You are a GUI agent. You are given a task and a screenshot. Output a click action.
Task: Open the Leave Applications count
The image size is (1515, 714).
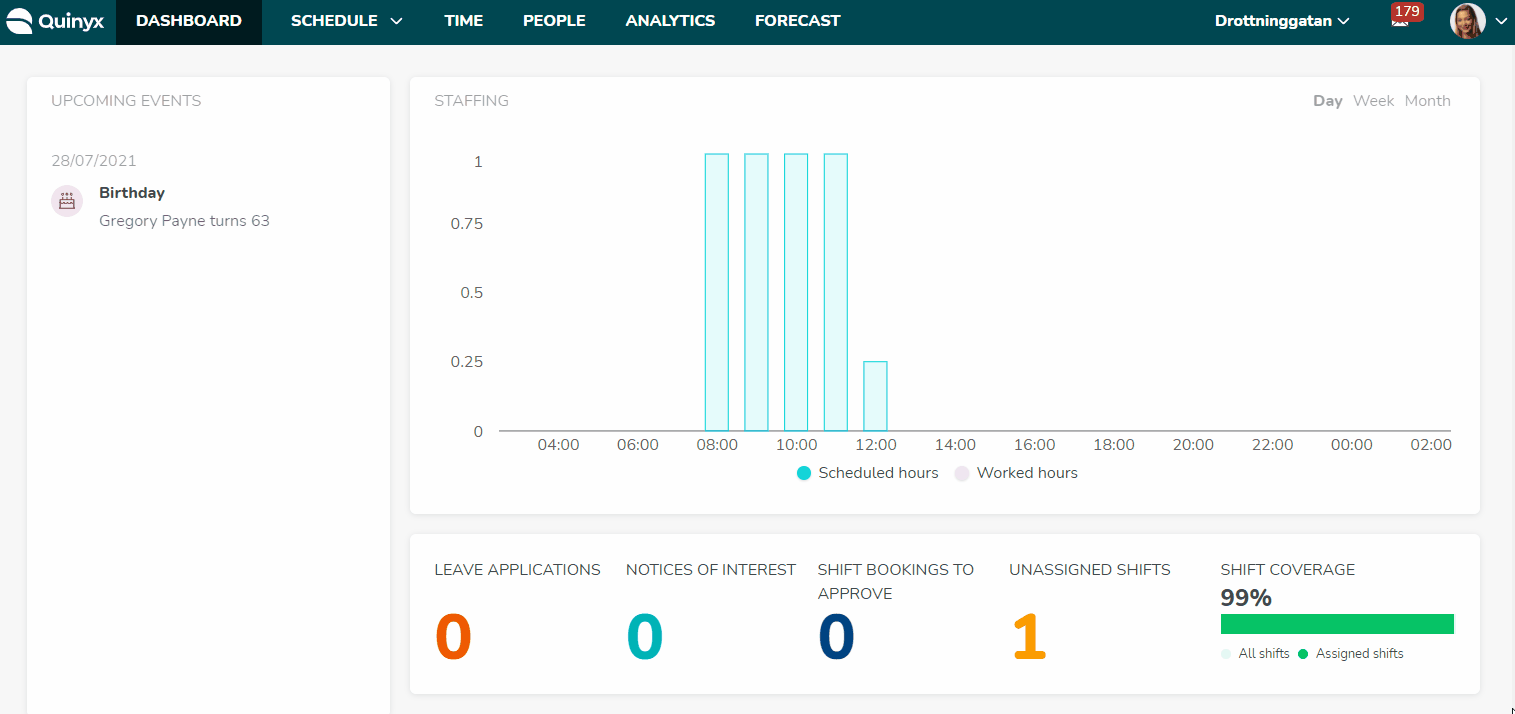453,638
